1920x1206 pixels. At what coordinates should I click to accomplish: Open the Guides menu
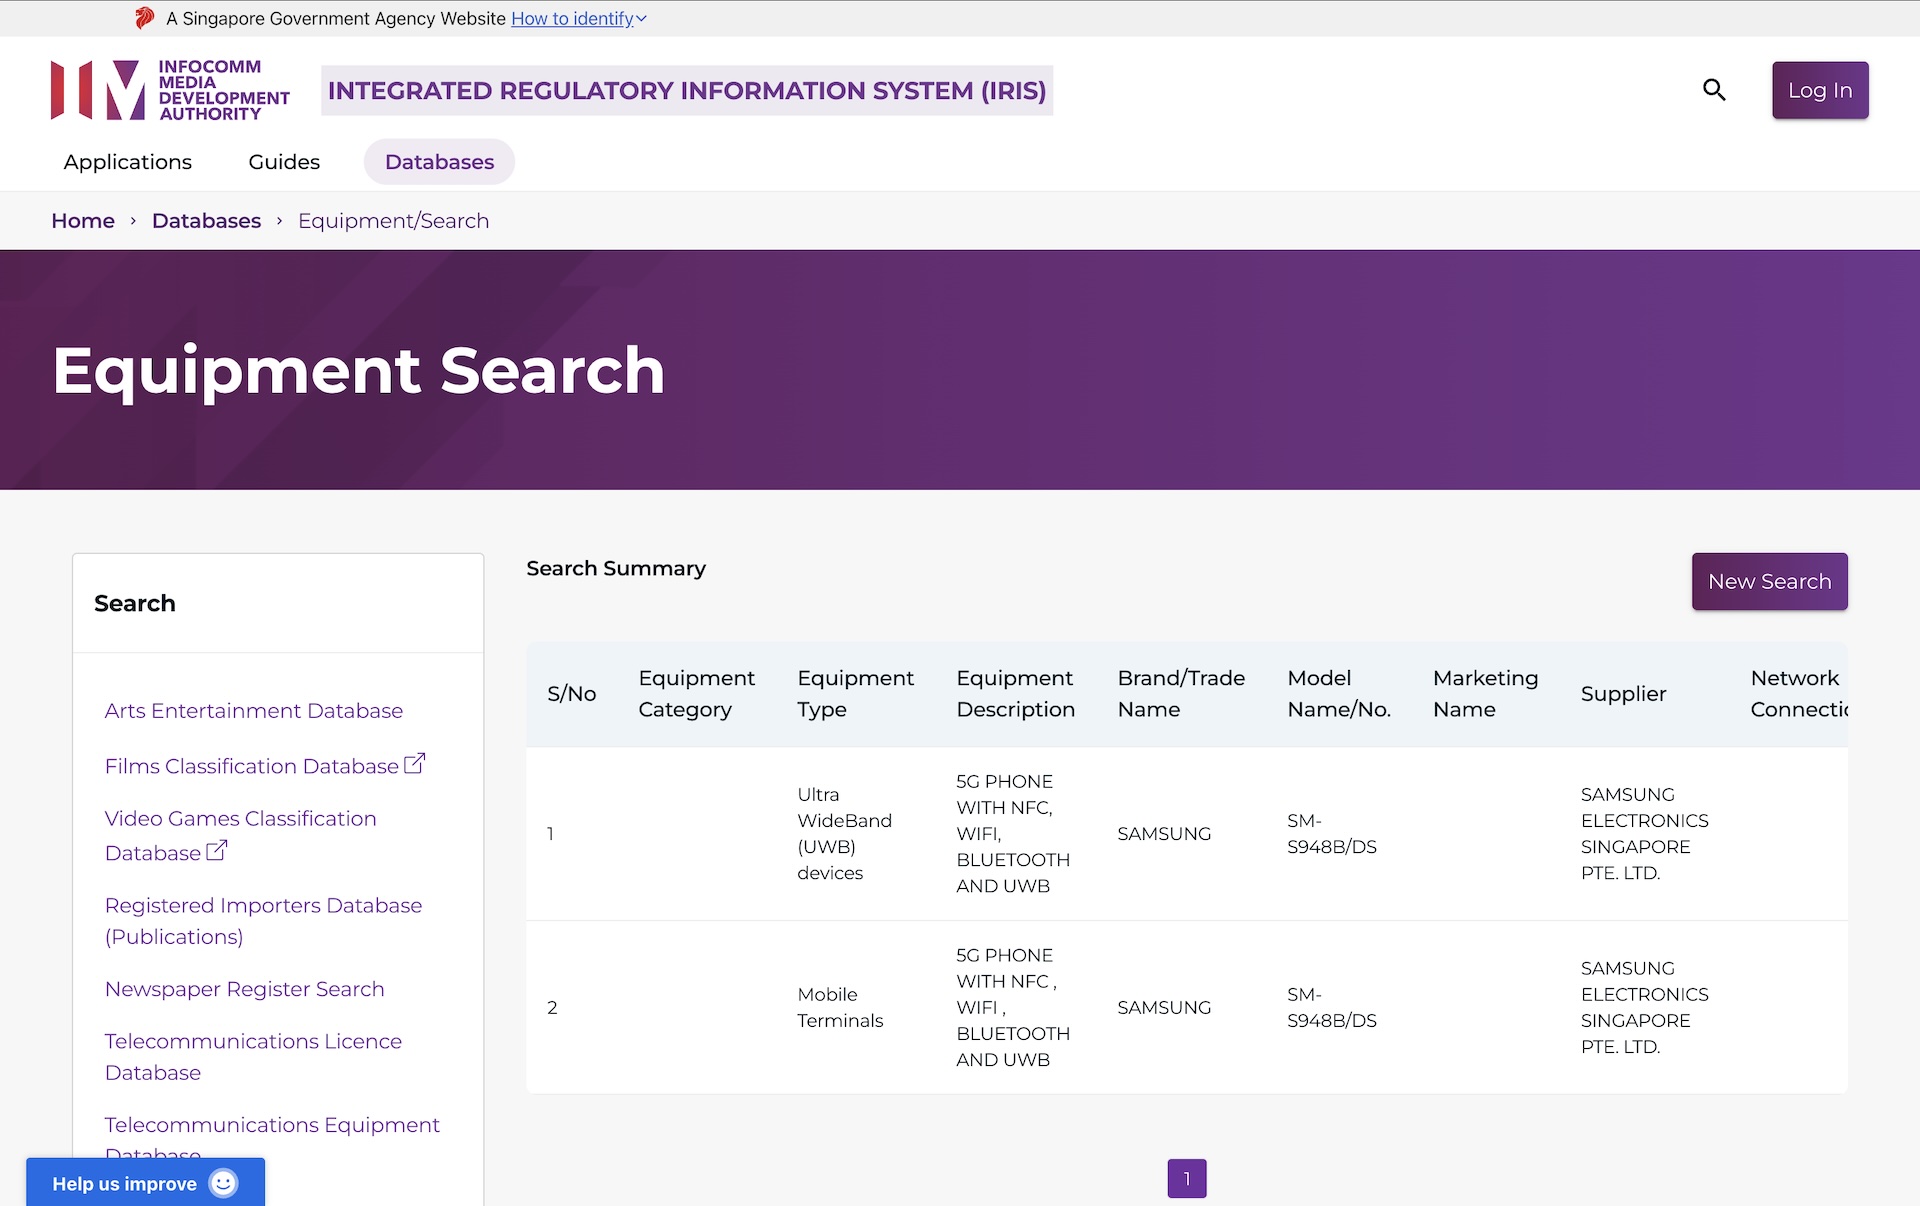[284, 162]
